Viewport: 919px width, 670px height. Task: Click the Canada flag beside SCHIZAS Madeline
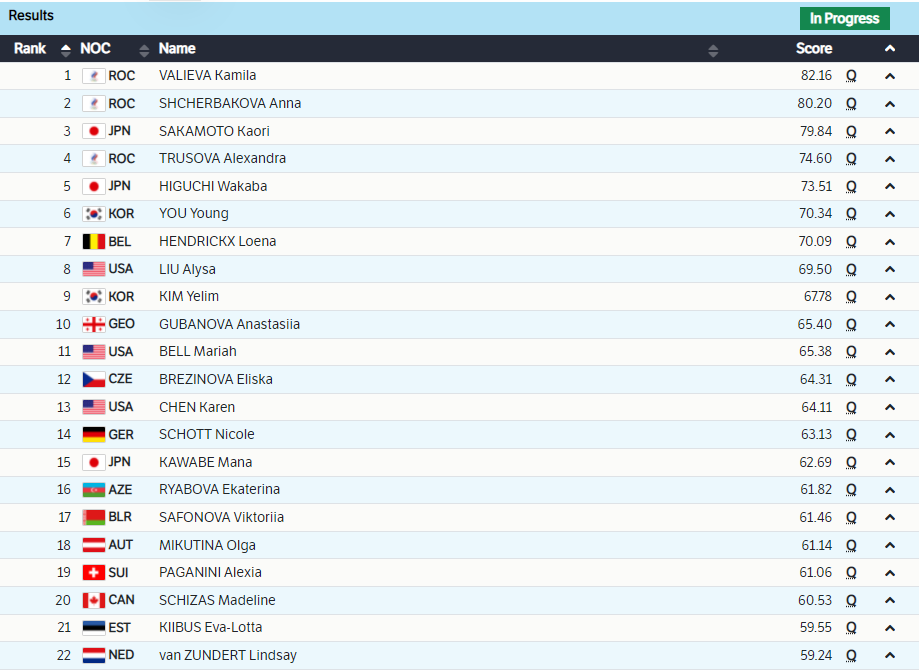(x=93, y=600)
